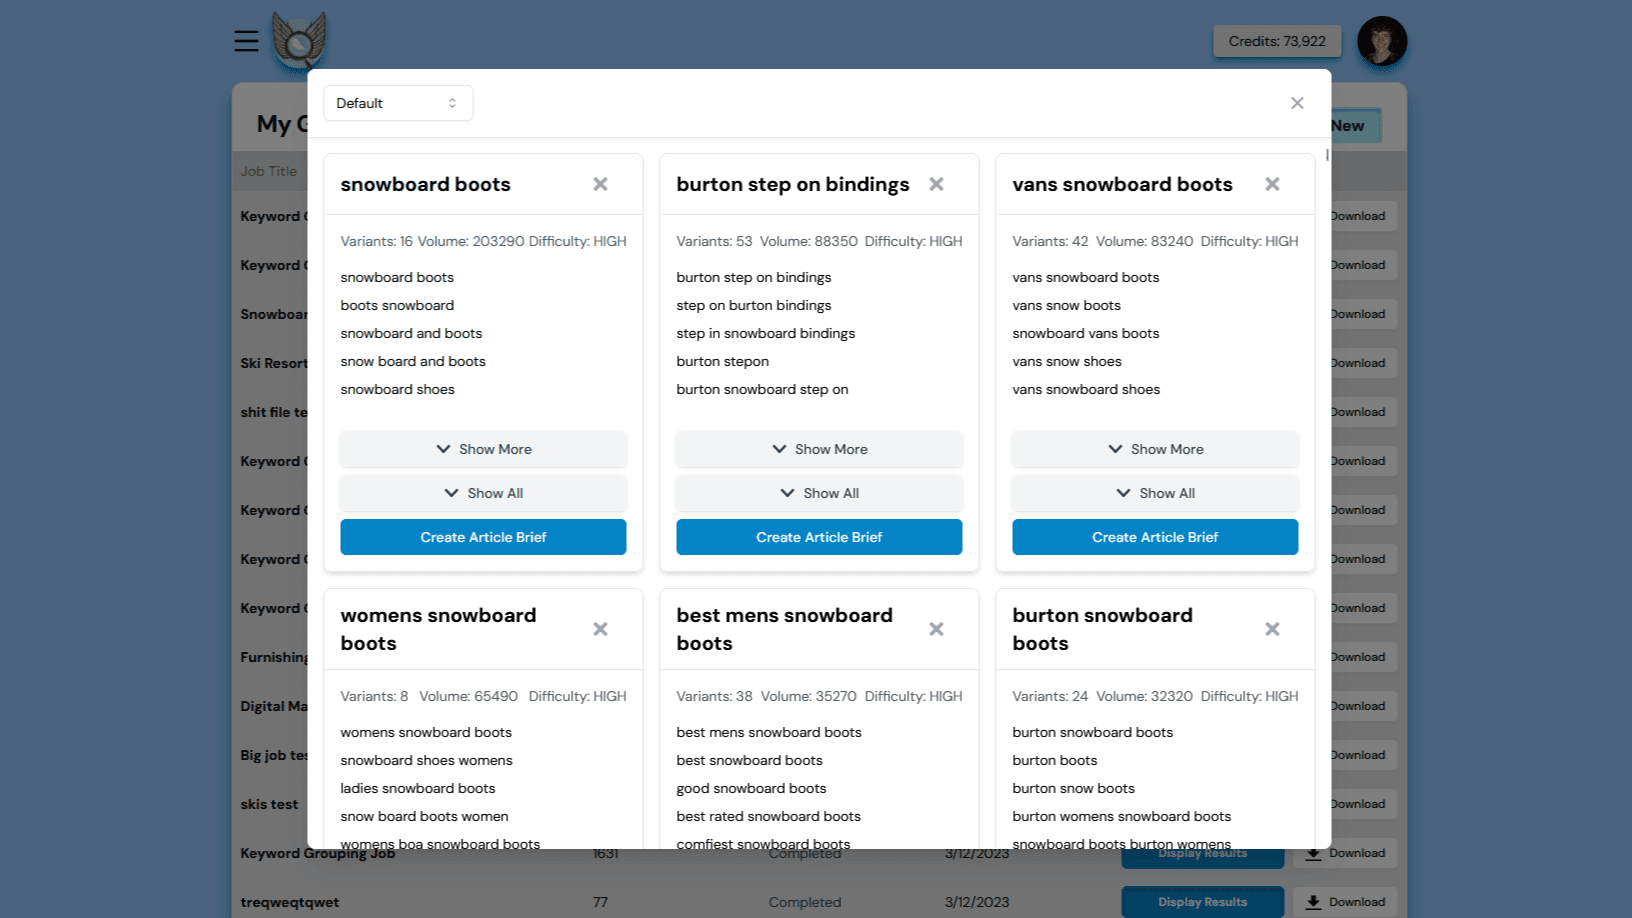Click Display Results for "Keyword Grouping Job"
This screenshot has height=918, width=1632.
click(1202, 852)
